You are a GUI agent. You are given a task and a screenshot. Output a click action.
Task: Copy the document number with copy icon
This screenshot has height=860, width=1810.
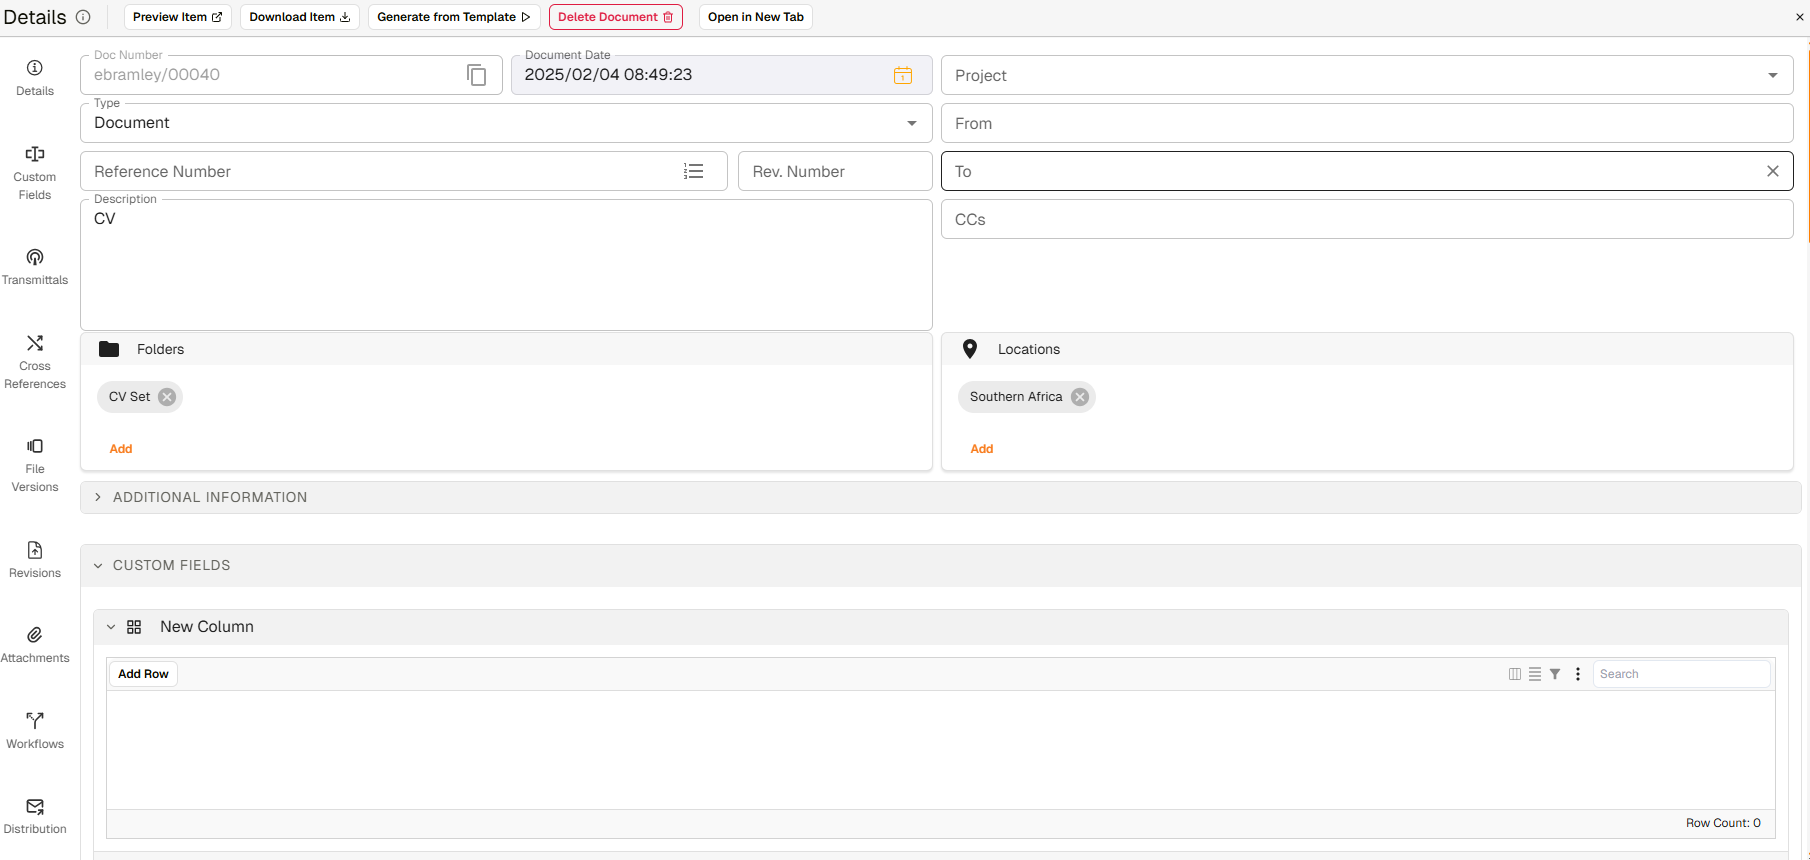click(x=477, y=75)
